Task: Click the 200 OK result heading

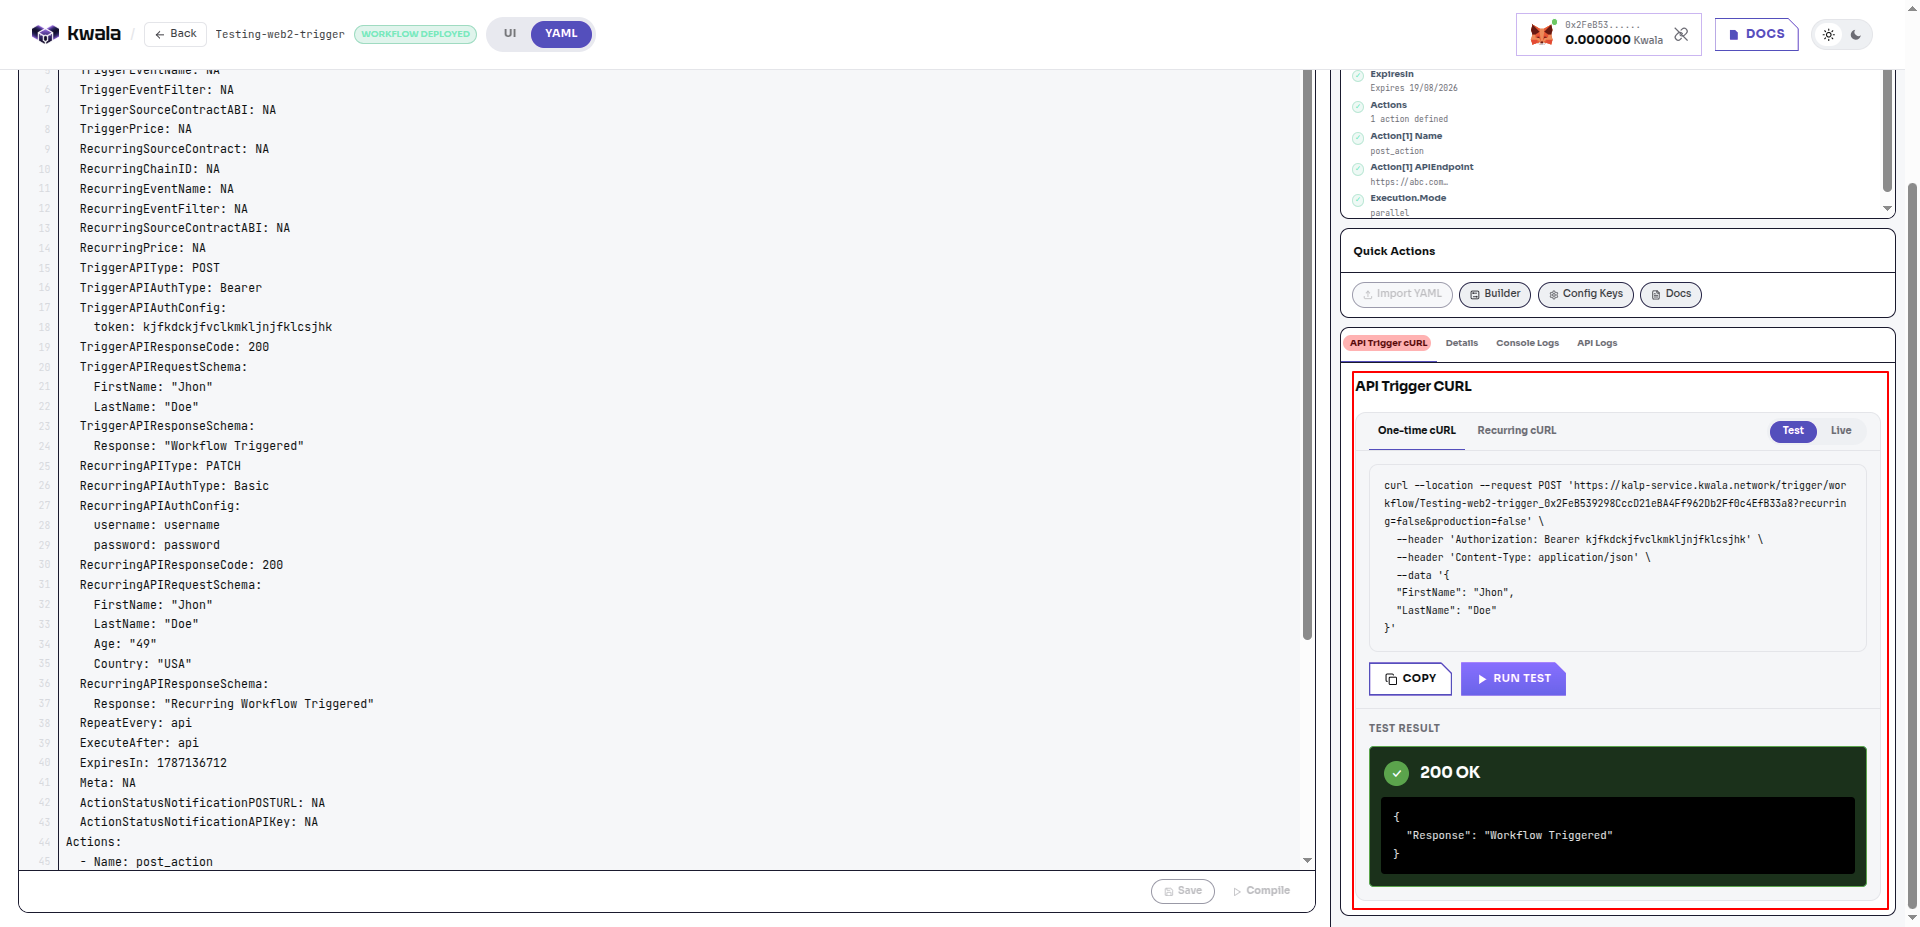Action: [x=1450, y=773]
